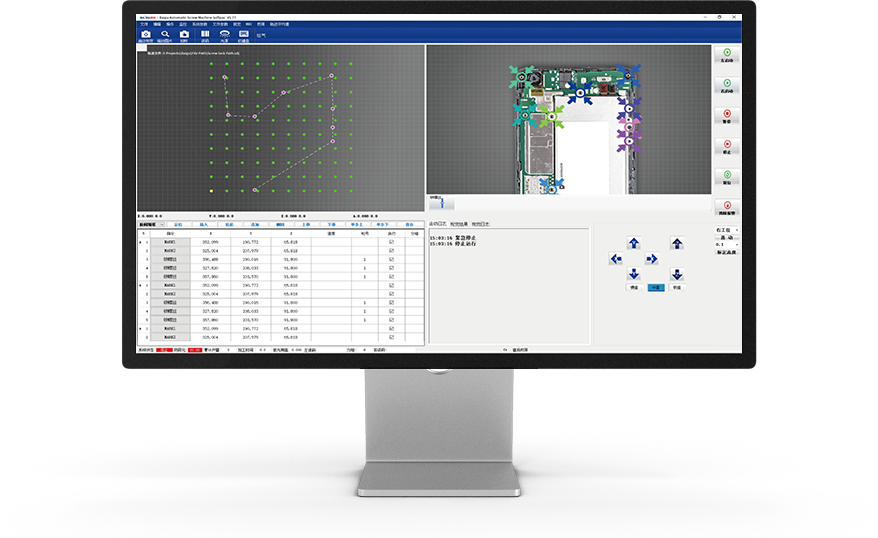Open the 0.1 step distance dropdown

727,244
